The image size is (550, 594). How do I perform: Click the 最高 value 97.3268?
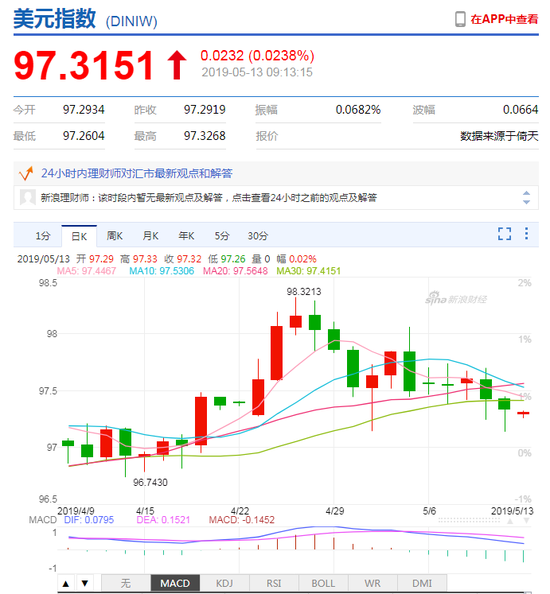(x=205, y=136)
